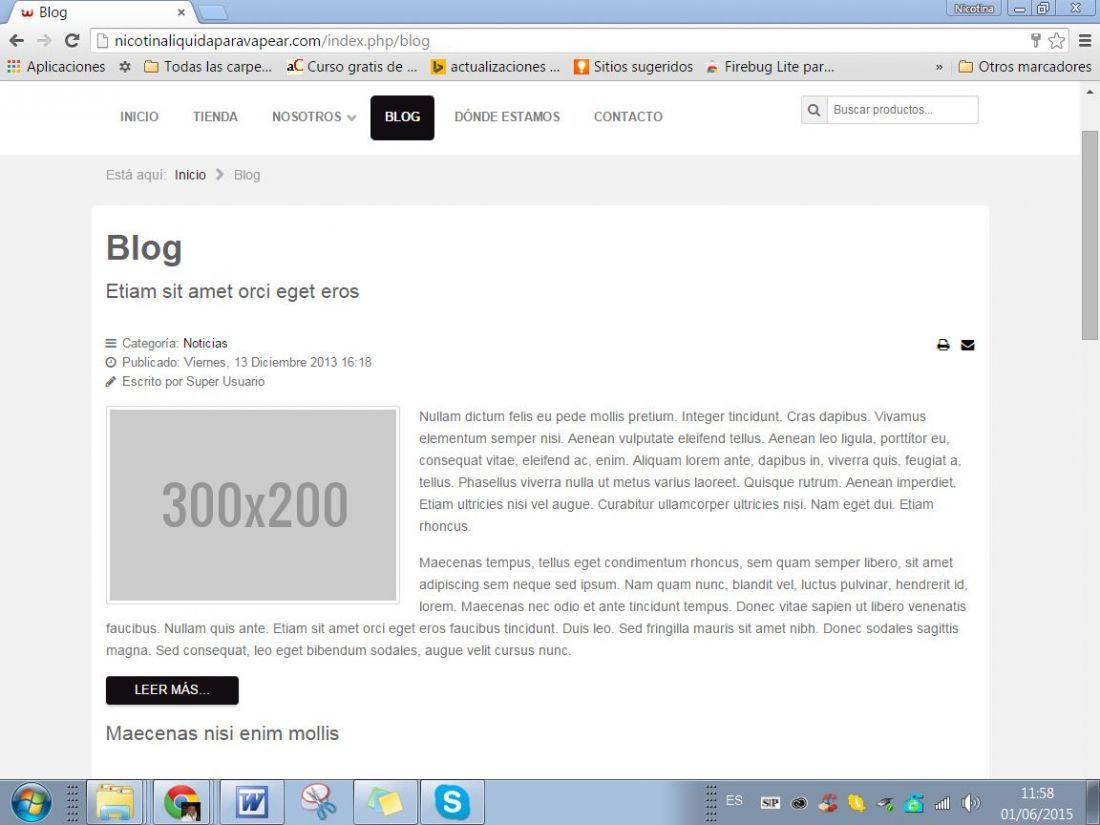
Task: Click the 'Publicado: Viernes, 13 Diciembre 2013 16:18' text
Action: [x=247, y=363]
